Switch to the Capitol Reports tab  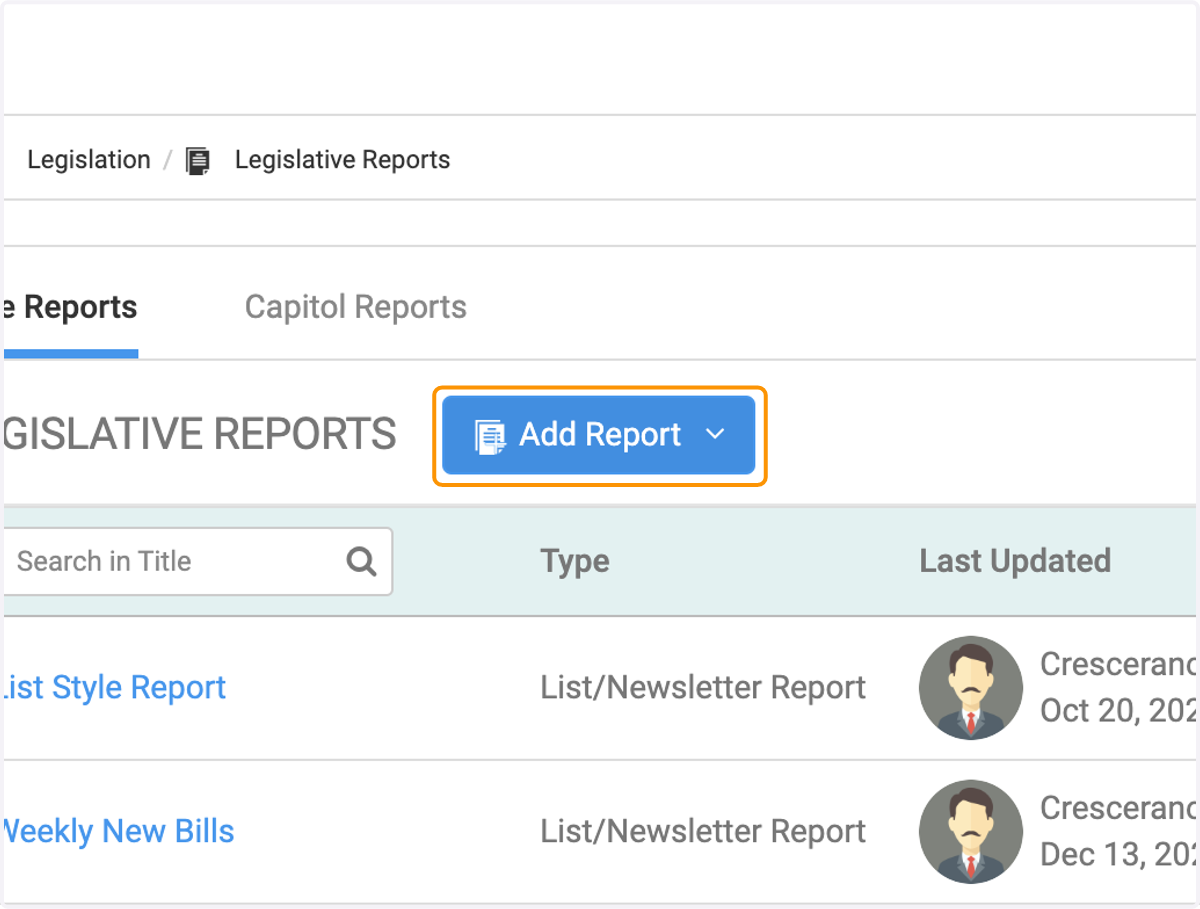click(356, 307)
